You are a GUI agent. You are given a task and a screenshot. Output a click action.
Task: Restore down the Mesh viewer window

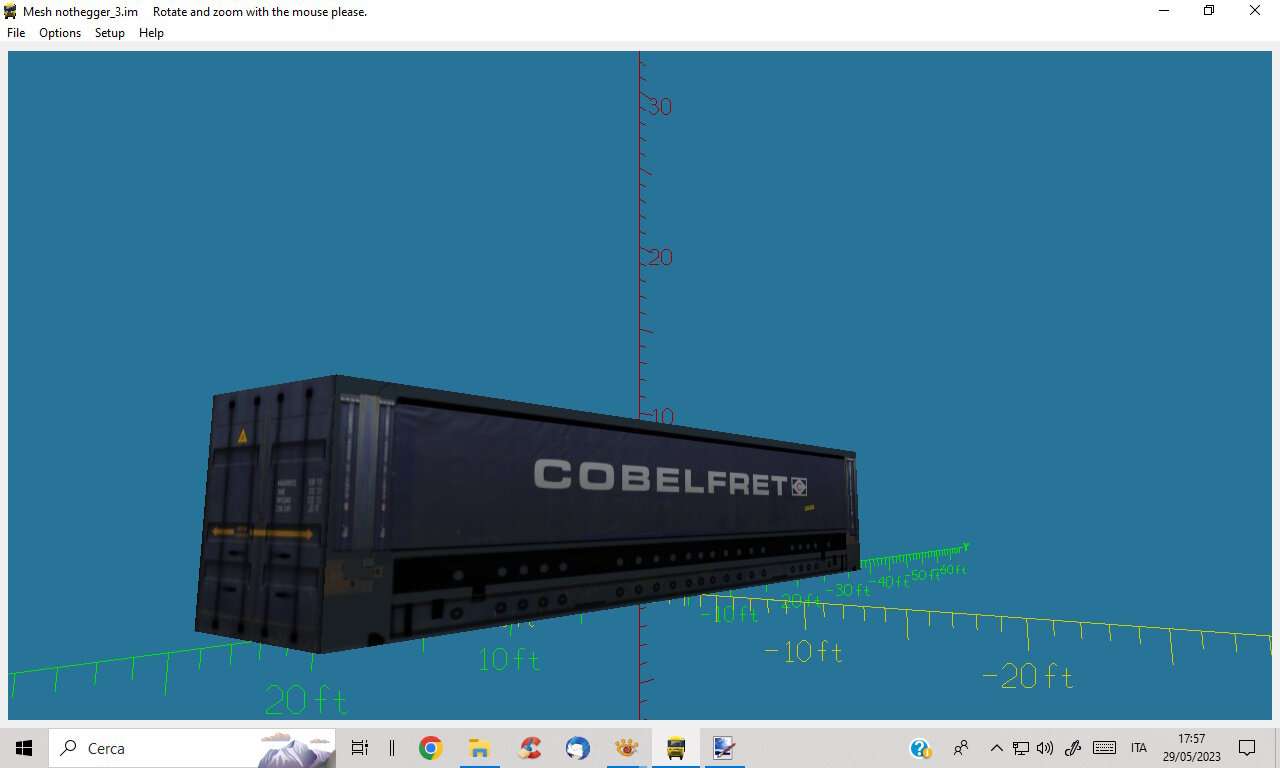click(1209, 11)
